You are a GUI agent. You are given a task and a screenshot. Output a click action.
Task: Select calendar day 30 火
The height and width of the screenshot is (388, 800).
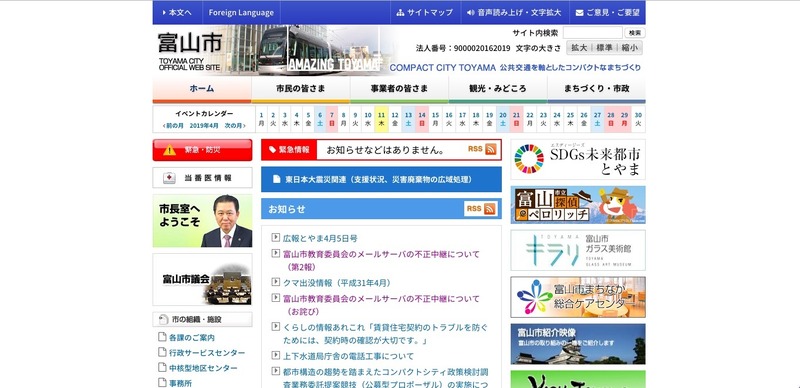click(x=638, y=119)
